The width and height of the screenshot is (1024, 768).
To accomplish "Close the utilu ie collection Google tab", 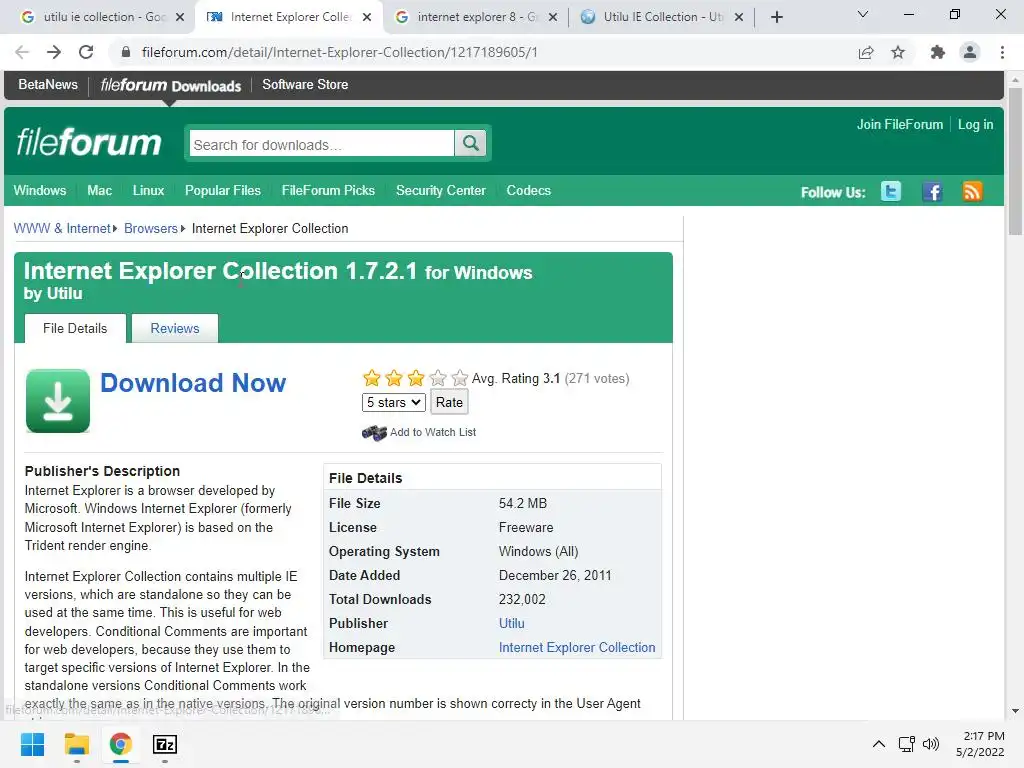I will [x=180, y=17].
